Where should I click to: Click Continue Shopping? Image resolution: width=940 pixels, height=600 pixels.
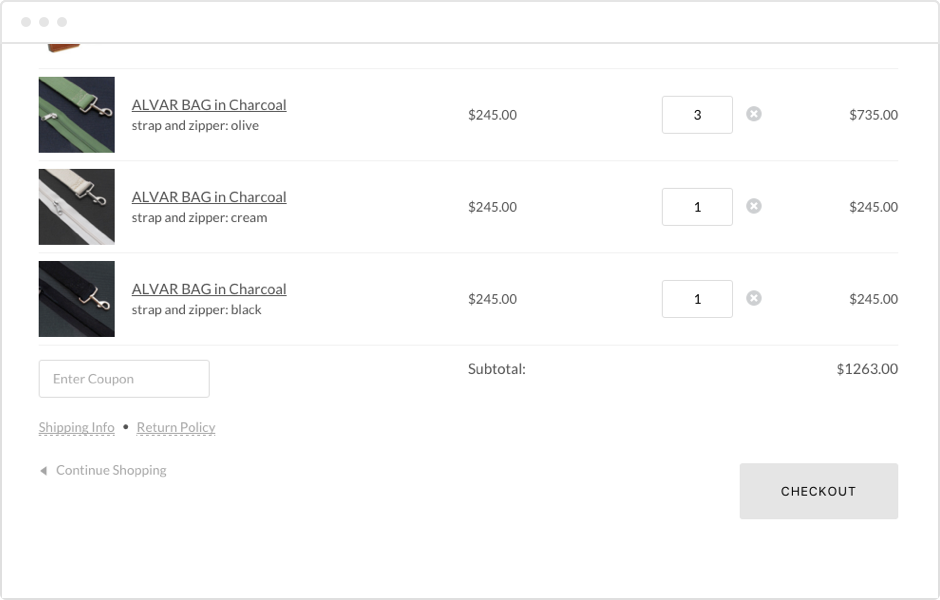tap(111, 470)
